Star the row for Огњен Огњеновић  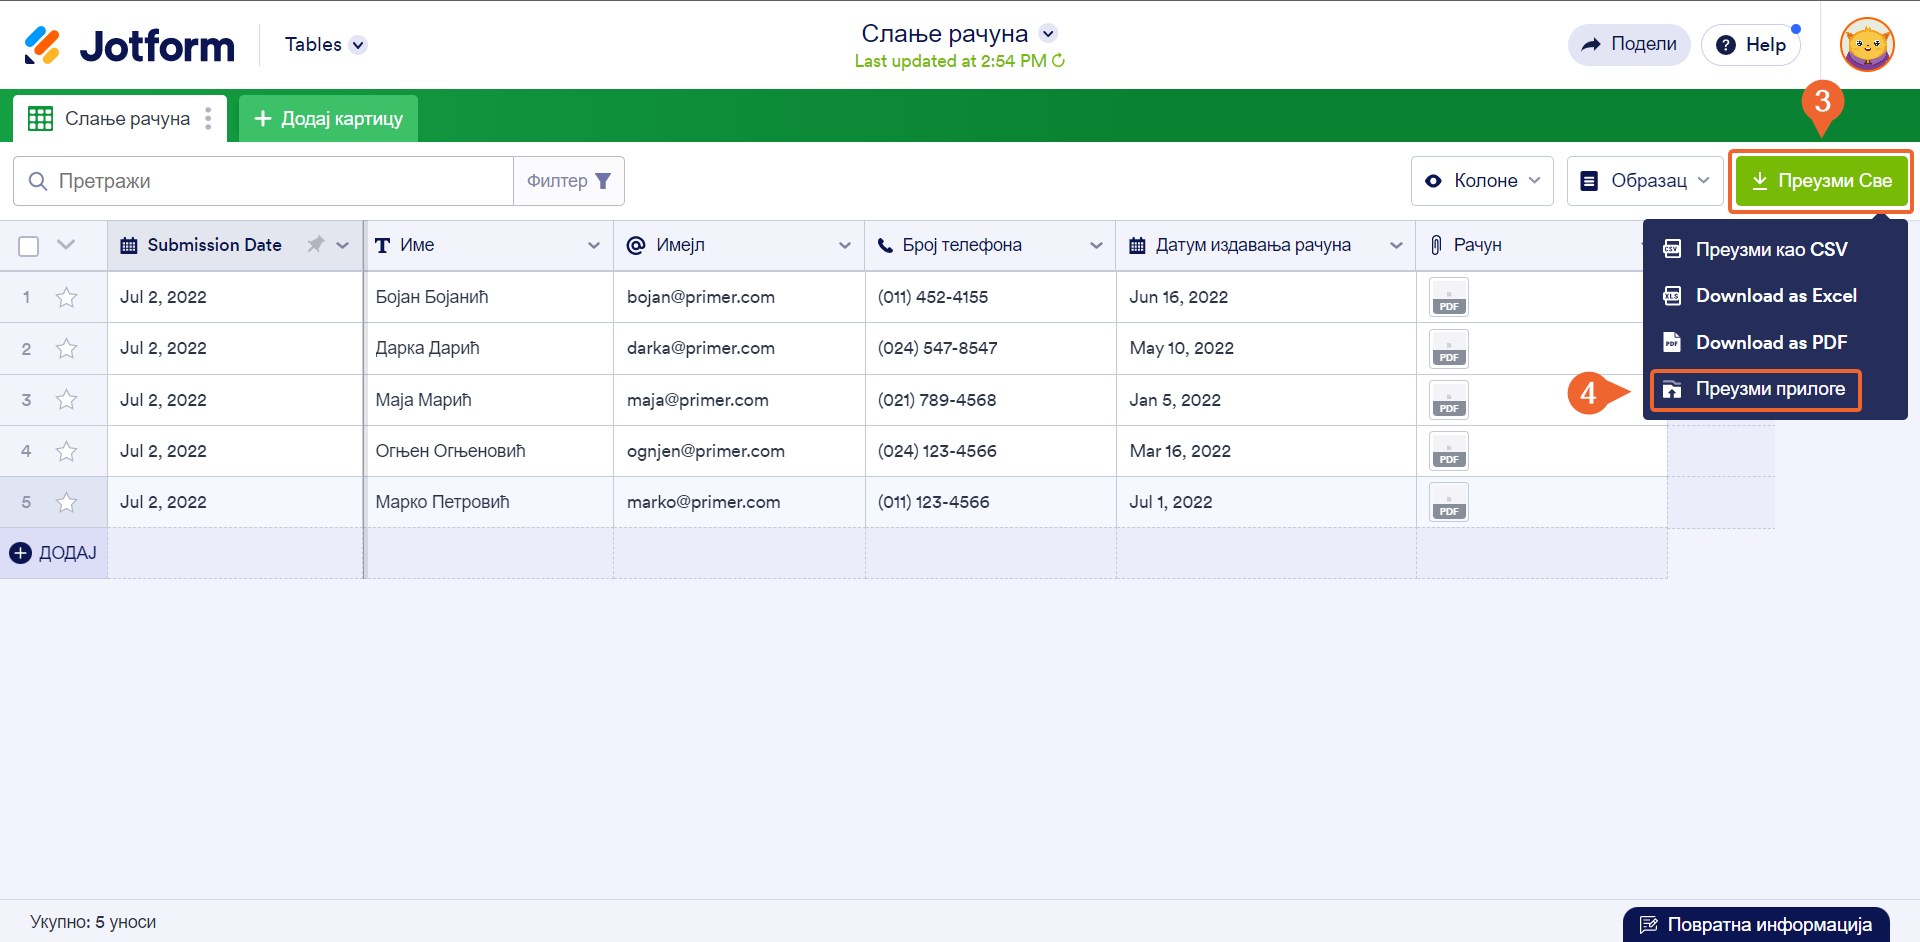point(67,451)
